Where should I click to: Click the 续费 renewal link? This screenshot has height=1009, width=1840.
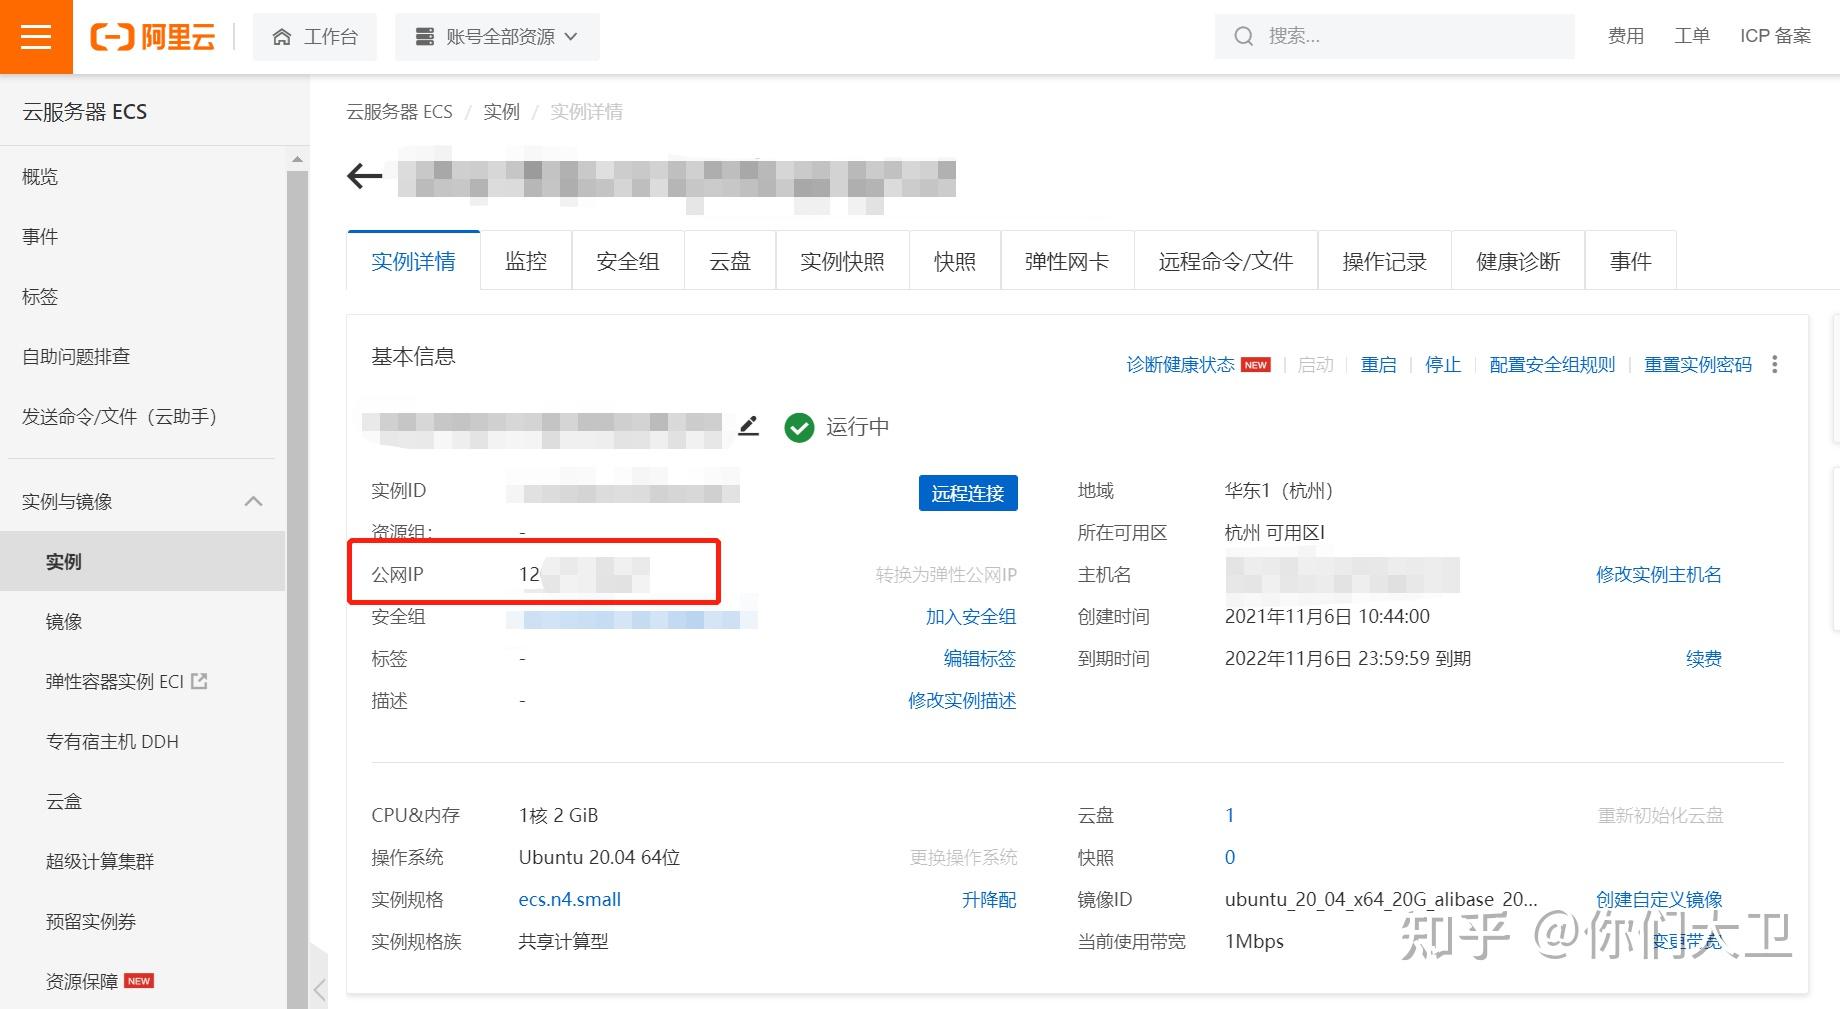pos(1704,659)
